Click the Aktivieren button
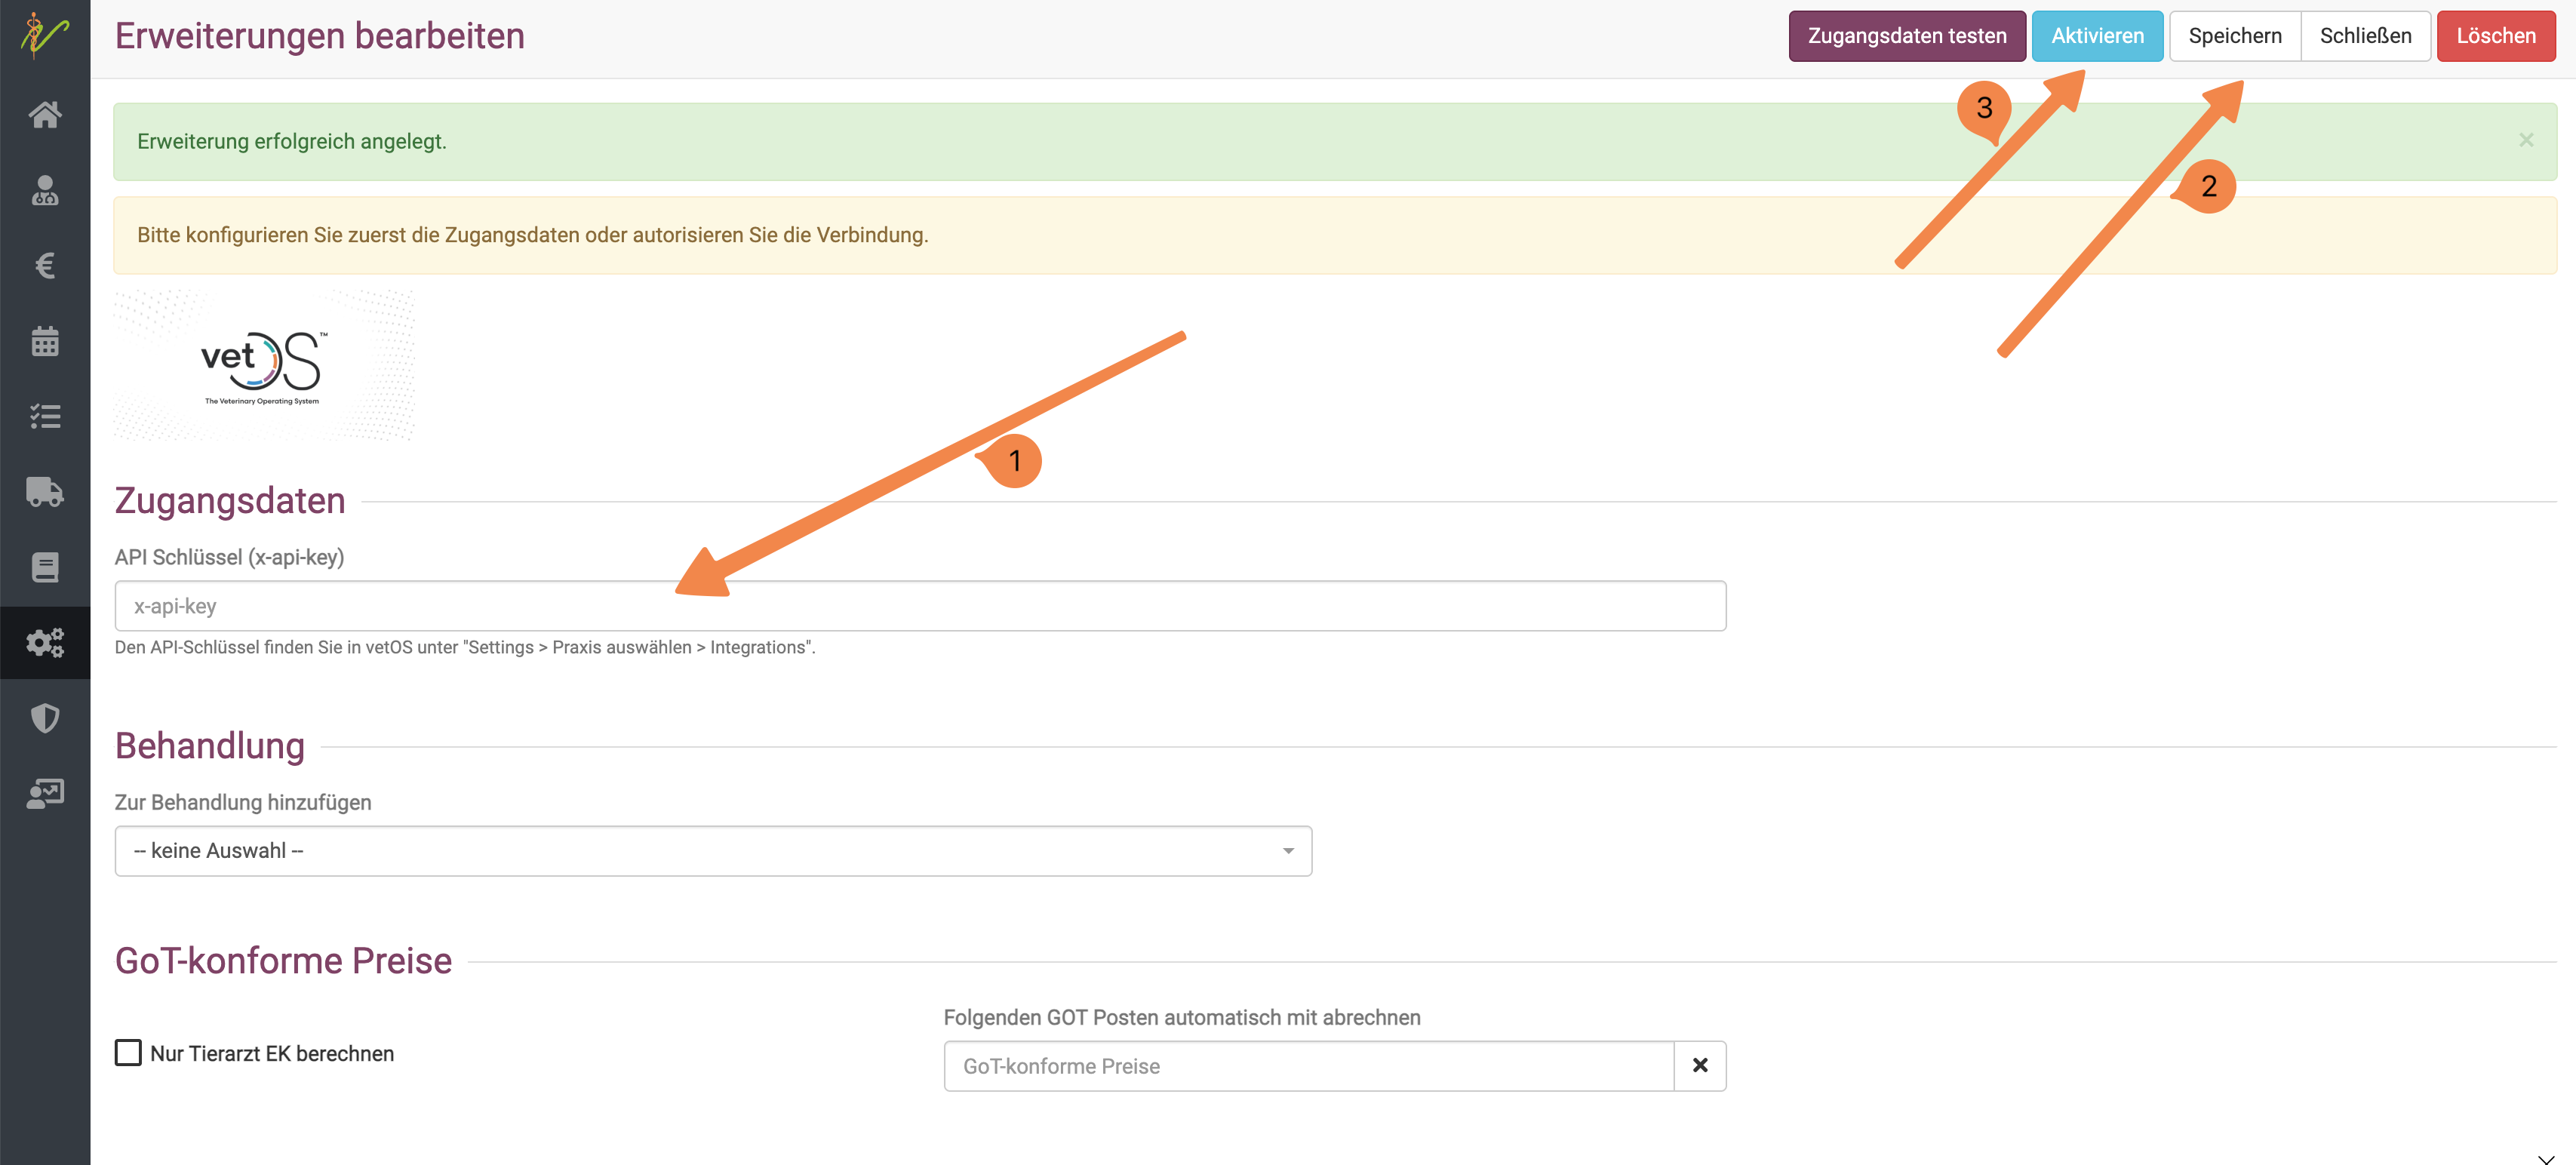Viewport: 2576px width, 1165px height. [x=2097, y=36]
